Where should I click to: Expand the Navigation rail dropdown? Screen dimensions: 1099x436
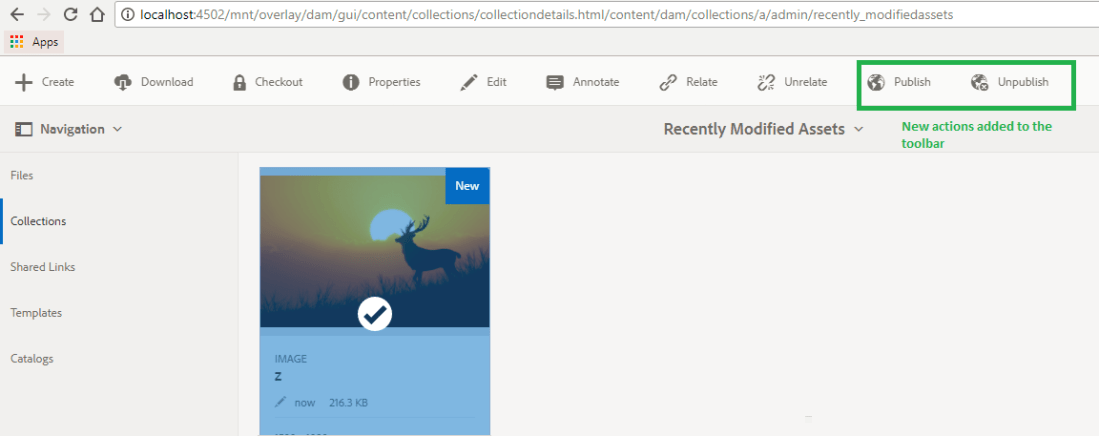click(x=70, y=129)
